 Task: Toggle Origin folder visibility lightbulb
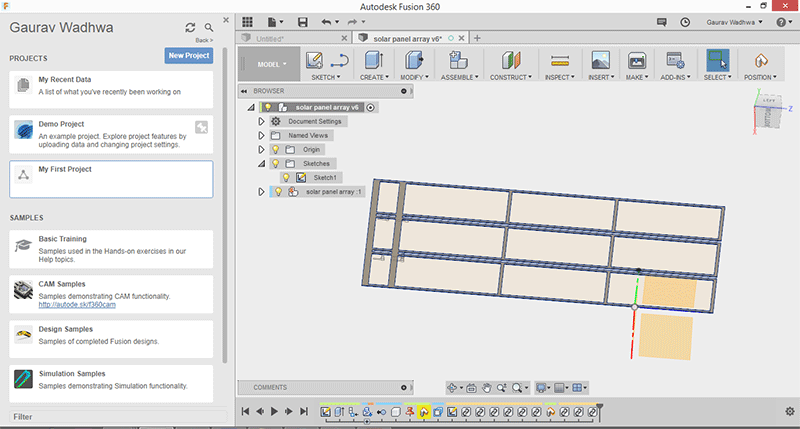pos(277,149)
